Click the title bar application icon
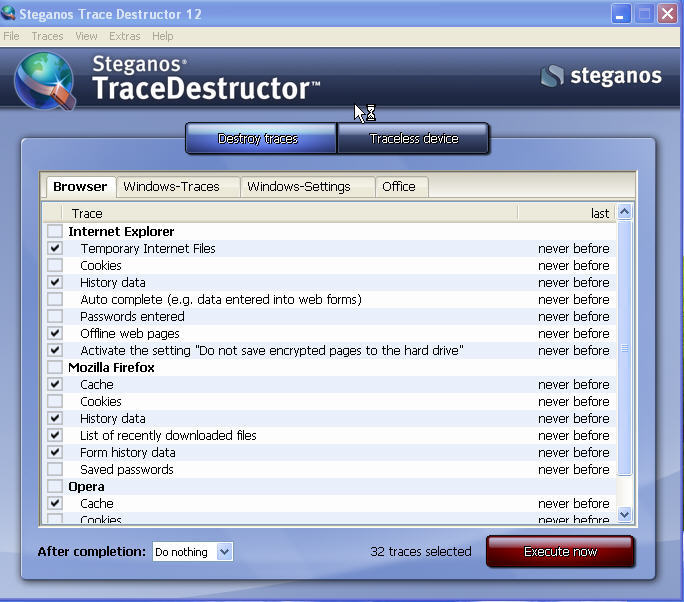 [x=8, y=13]
